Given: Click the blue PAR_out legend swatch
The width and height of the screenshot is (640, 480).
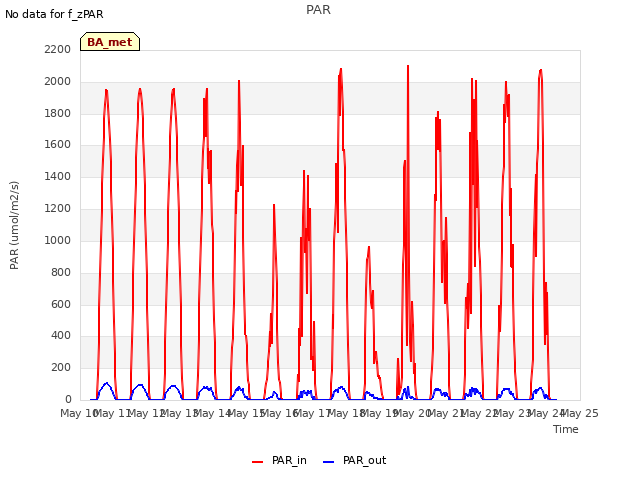Looking at the screenshot, I should pyautogui.click(x=329, y=462).
